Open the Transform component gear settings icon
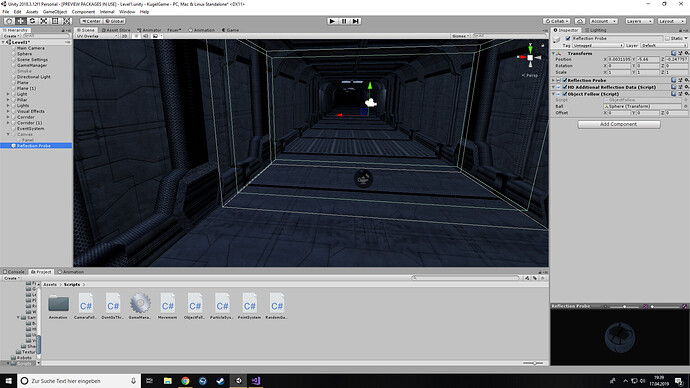This screenshot has width=690, height=388. pyautogui.click(x=686, y=53)
